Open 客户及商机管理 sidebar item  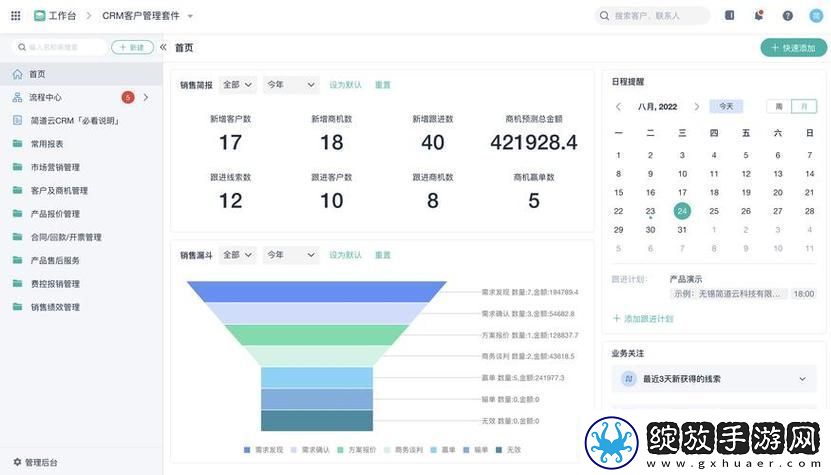(x=81, y=190)
